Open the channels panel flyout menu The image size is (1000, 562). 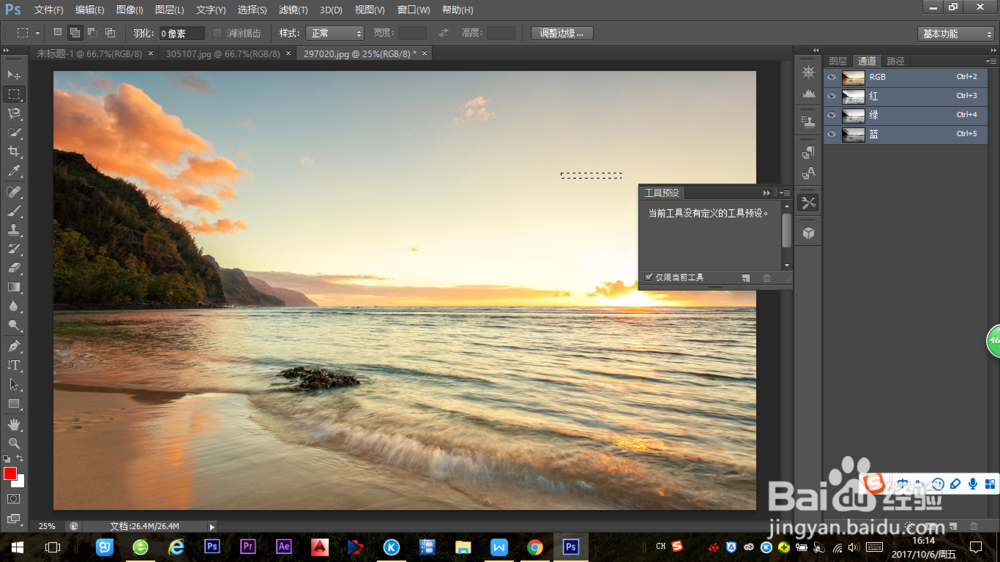tap(990, 61)
